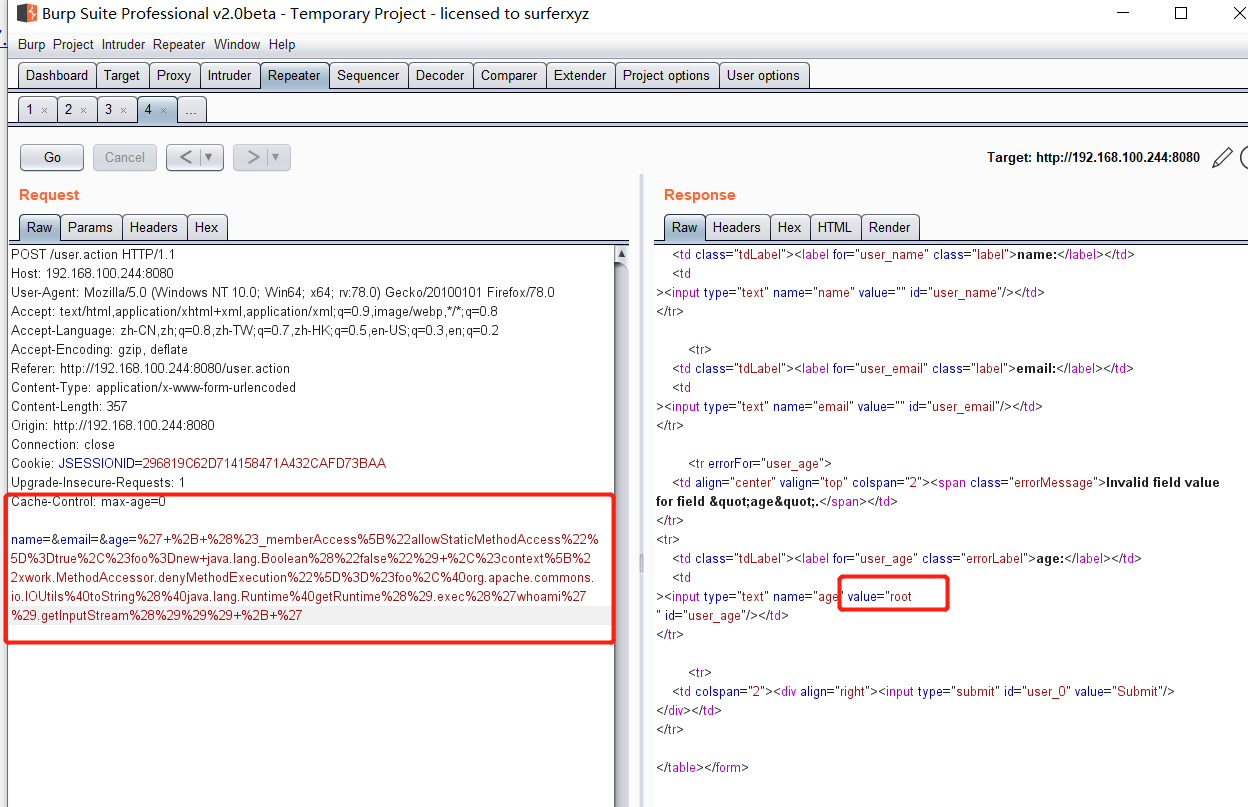The height and width of the screenshot is (807, 1248).
Task: Open the Help menu
Action: [x=282, y=45]
